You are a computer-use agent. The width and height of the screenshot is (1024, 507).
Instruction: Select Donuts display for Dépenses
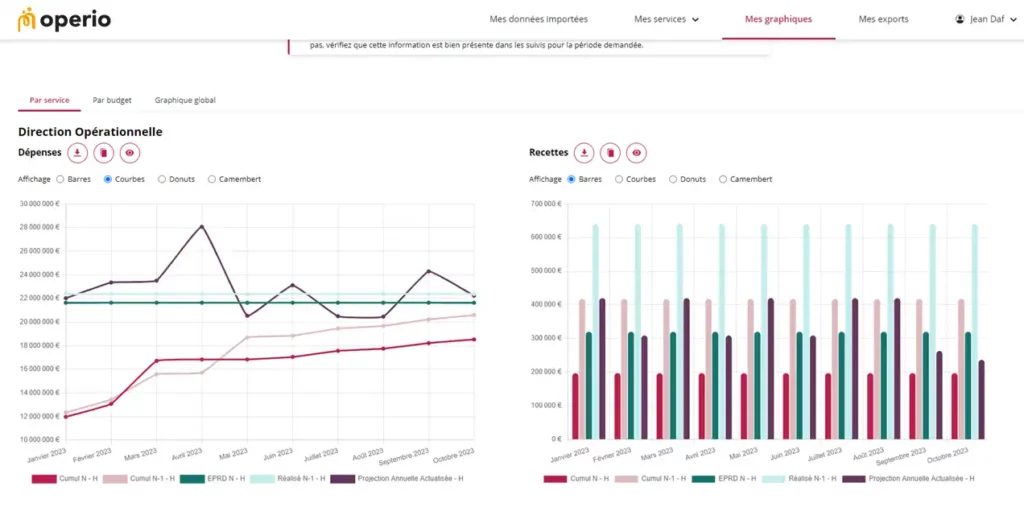pos(162,179)
